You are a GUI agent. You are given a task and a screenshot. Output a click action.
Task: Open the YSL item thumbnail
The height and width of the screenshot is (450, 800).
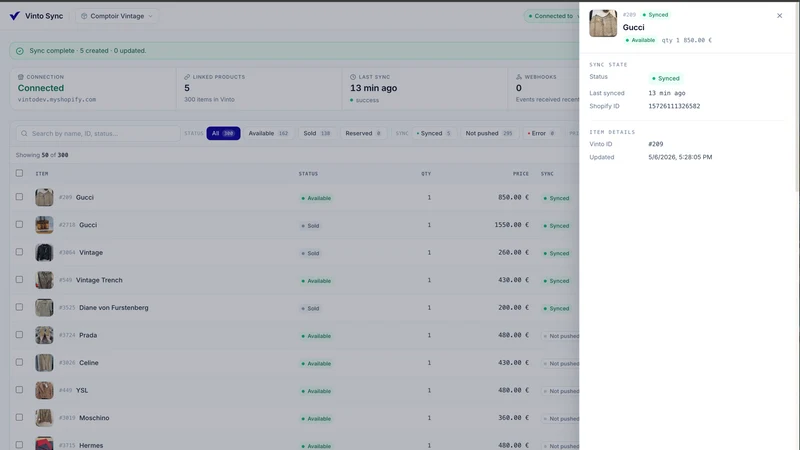click(44, 390)
